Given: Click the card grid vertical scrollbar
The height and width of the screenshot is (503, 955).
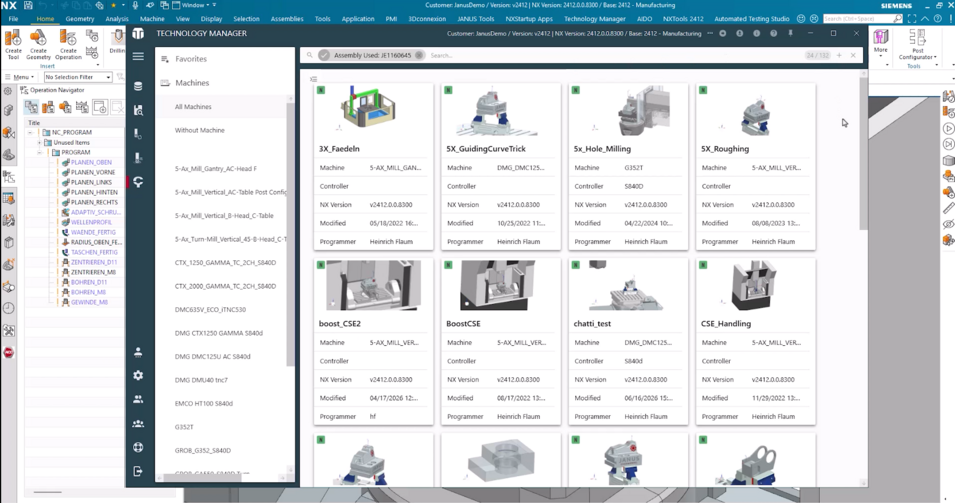Looking at the screenshot, I should (863, 152).
